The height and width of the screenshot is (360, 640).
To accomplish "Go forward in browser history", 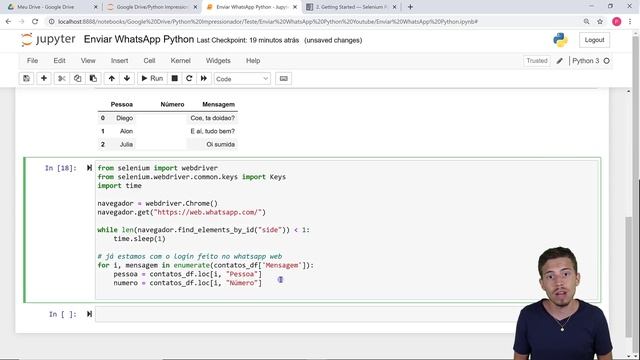I will (x=22, y=22).
